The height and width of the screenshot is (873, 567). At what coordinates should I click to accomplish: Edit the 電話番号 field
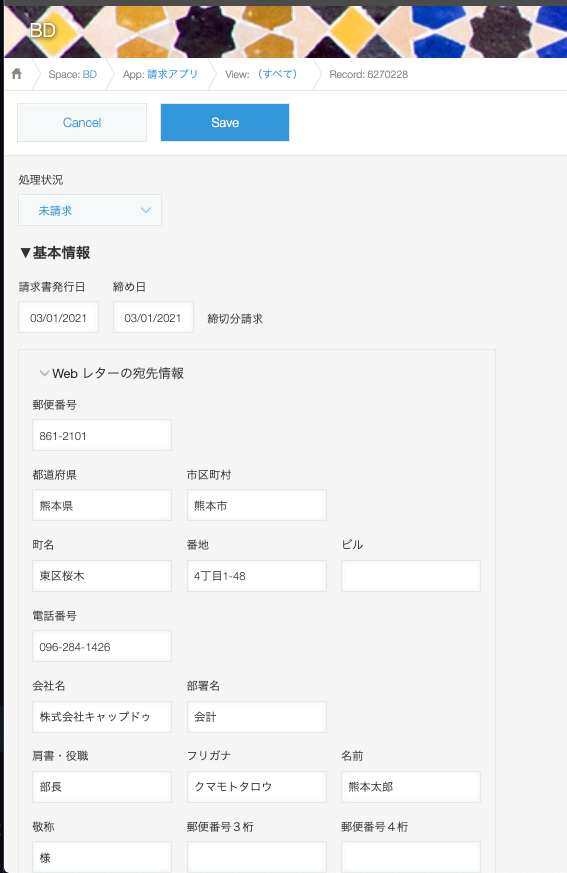pos(102,646)
